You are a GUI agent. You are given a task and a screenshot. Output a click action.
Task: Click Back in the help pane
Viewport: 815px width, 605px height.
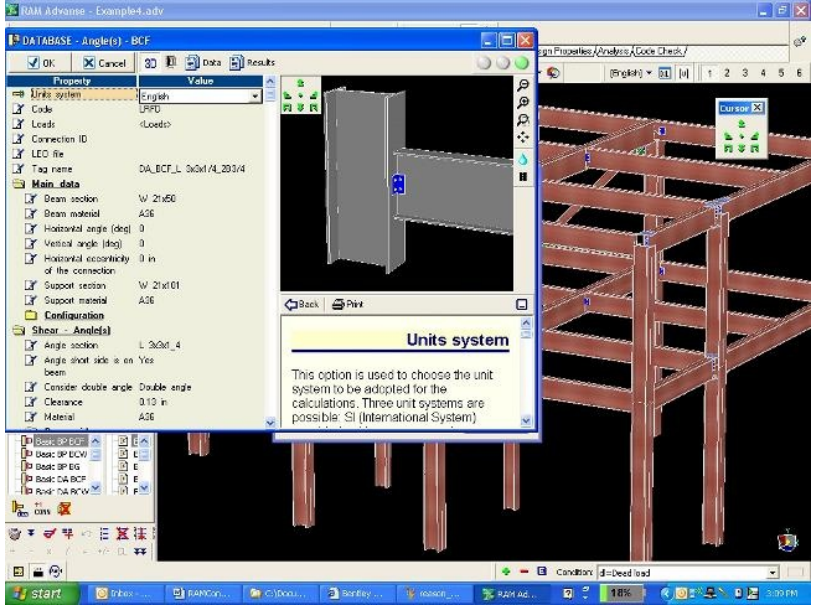(302, 305)
